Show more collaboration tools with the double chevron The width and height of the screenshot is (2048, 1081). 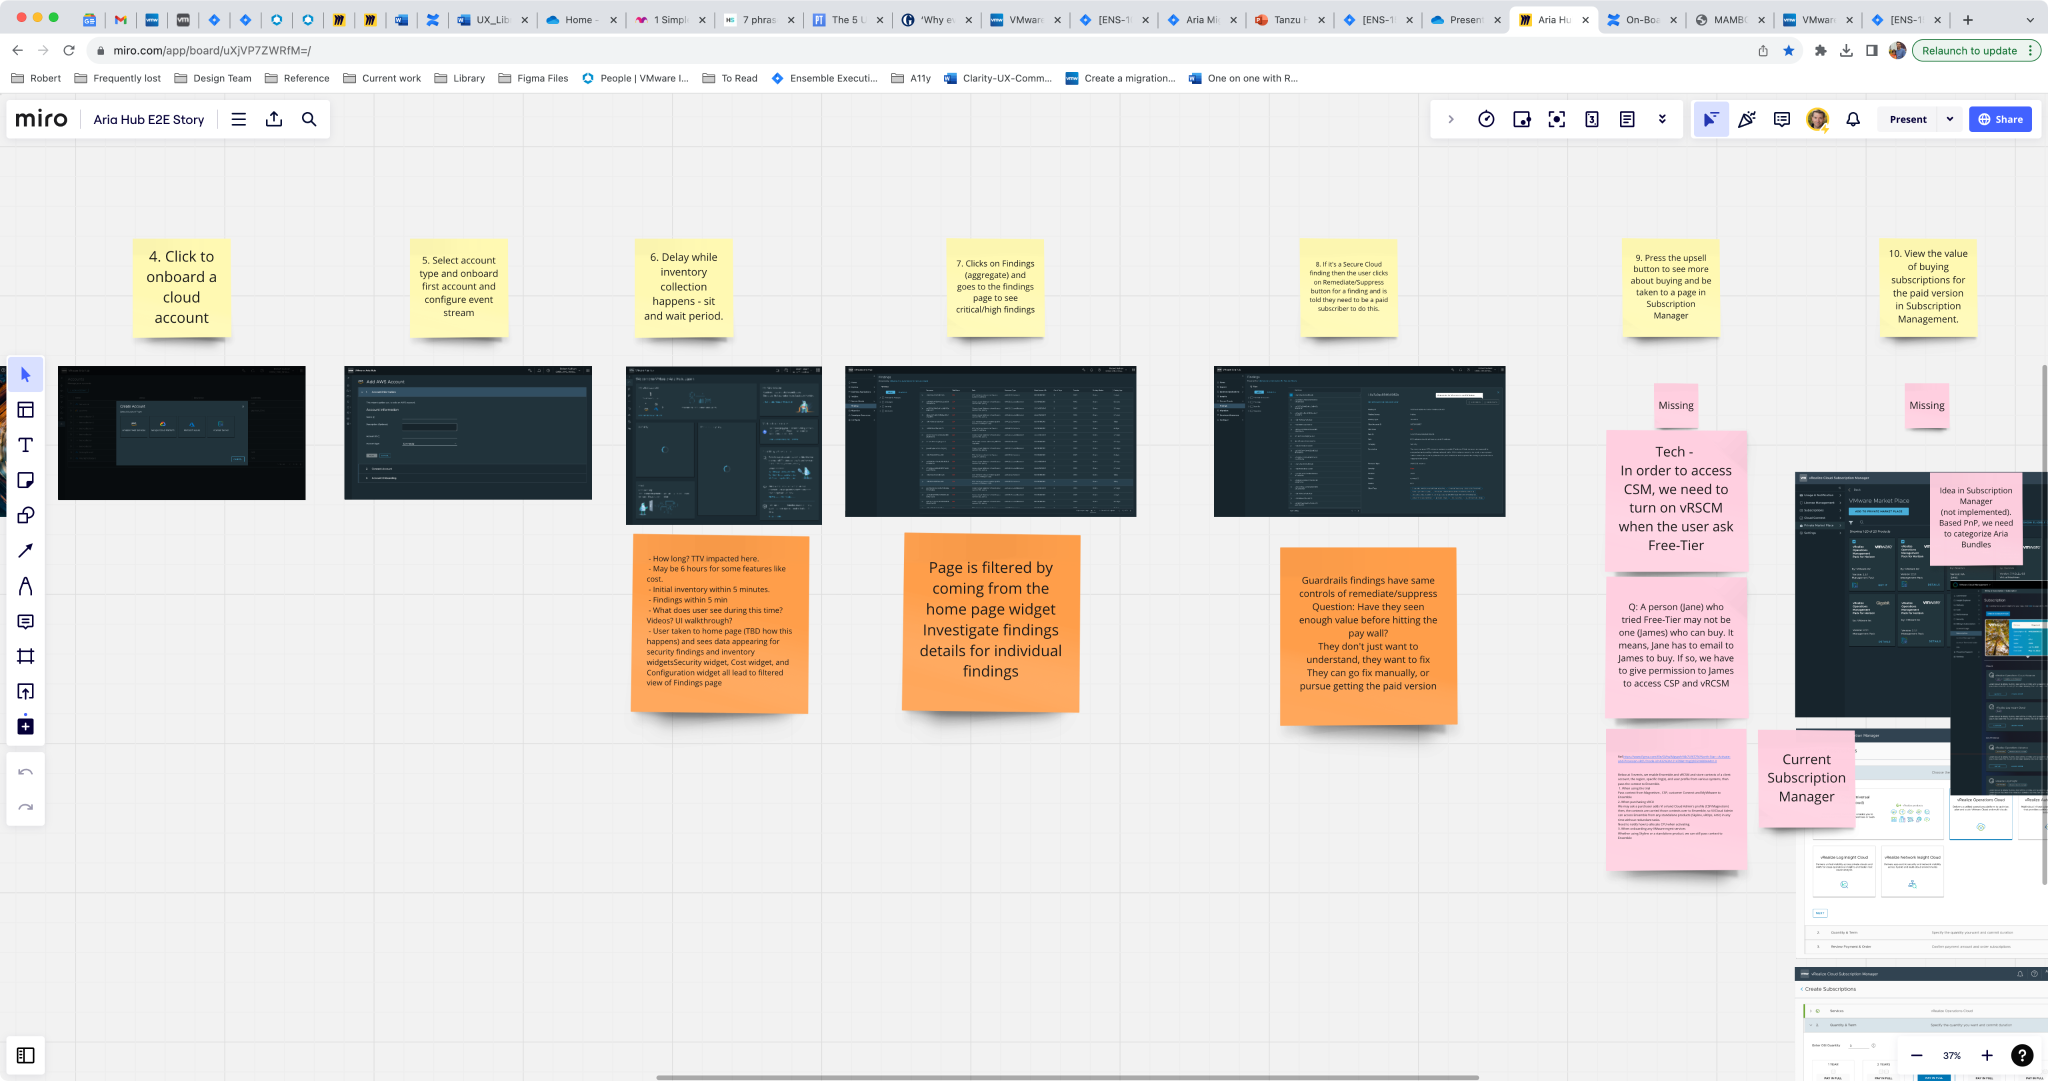[1662, 119]
